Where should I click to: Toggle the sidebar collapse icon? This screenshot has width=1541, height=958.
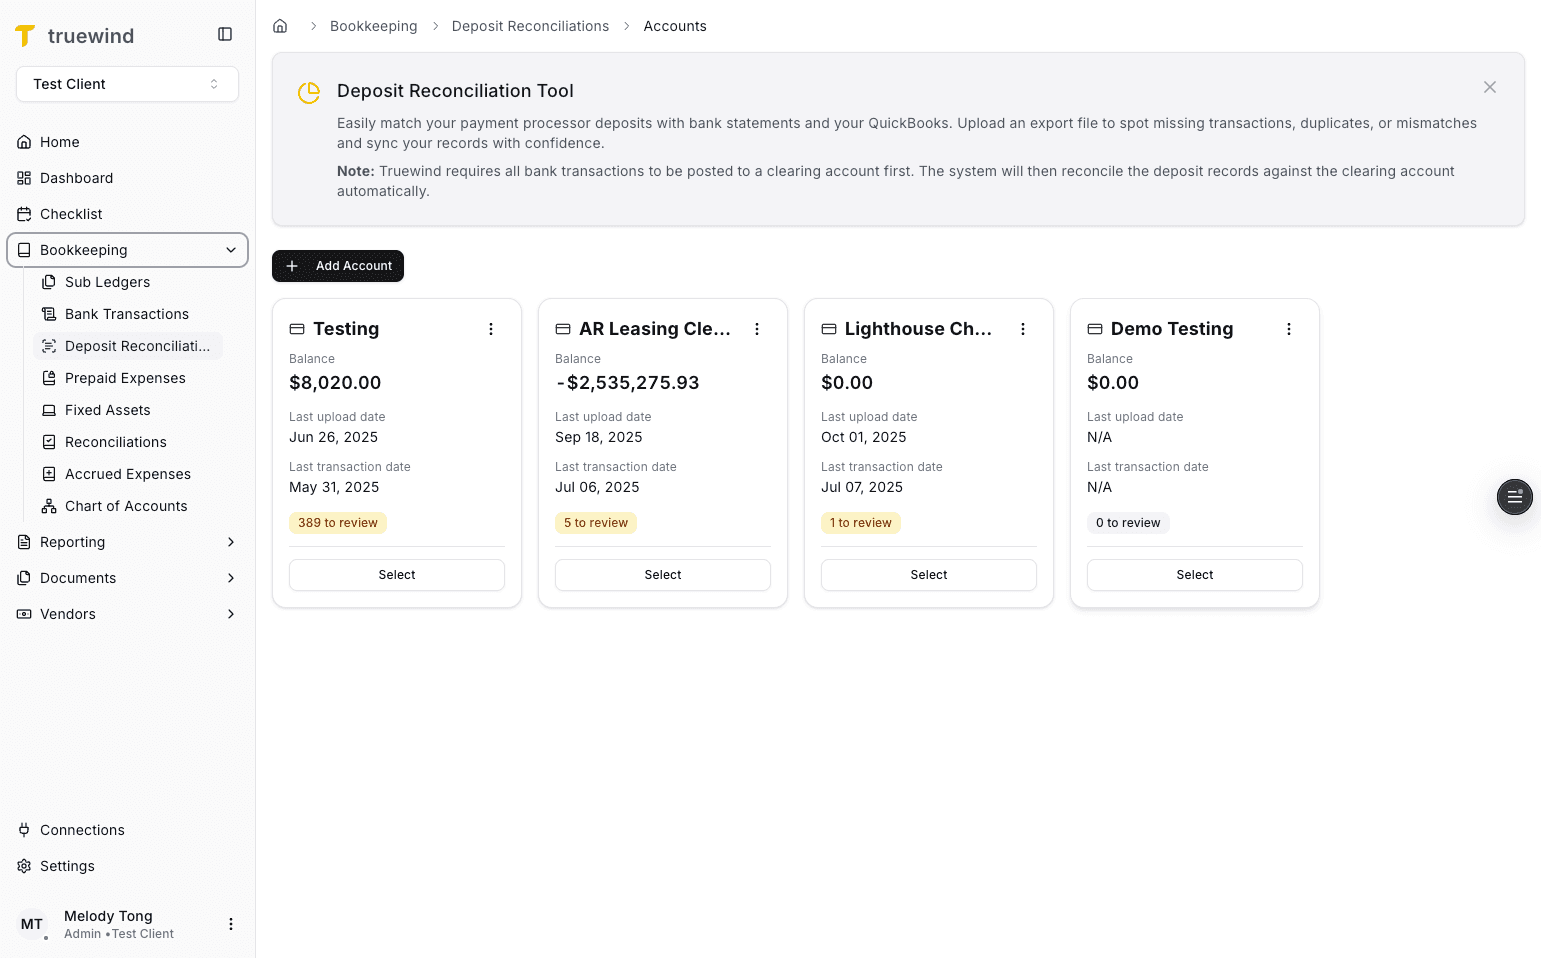click(x=224, y=33)
